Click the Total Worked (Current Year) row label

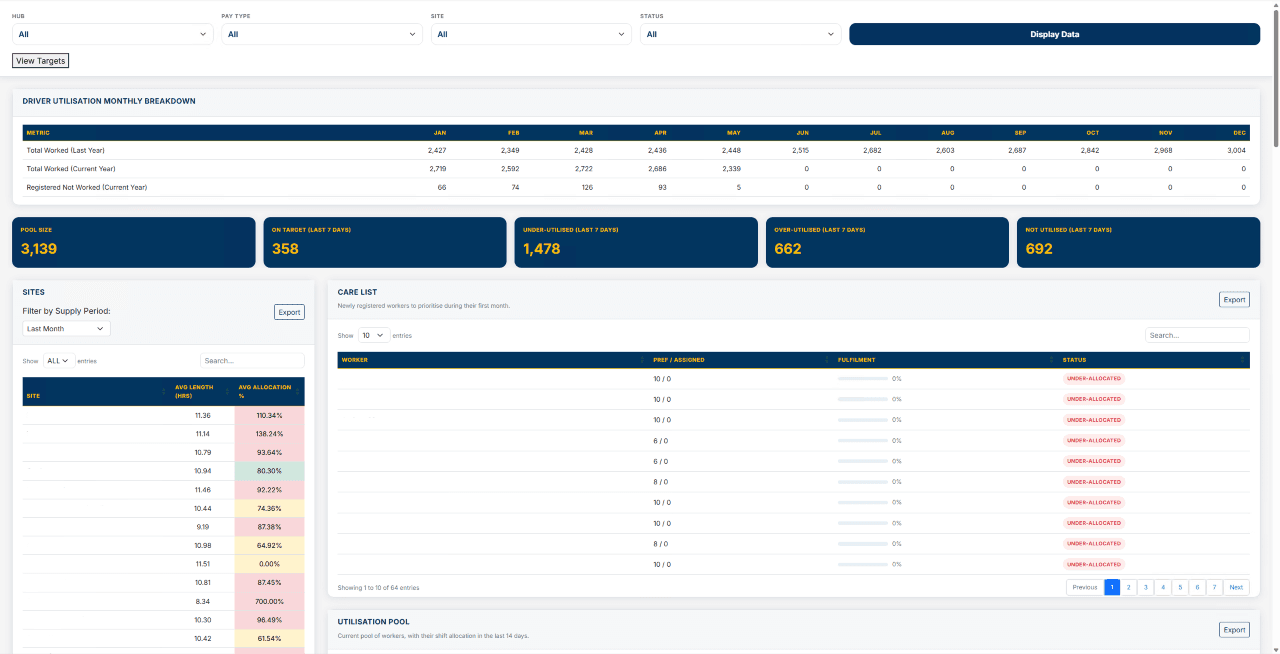click(x=71, y=168)
